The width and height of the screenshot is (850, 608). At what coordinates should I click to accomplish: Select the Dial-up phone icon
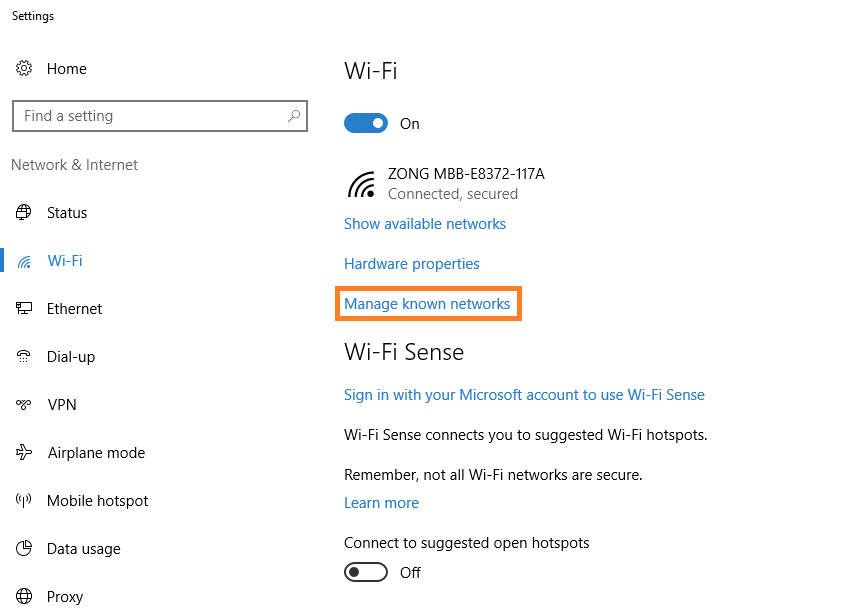pyautogui.click(x=24, y=356)
